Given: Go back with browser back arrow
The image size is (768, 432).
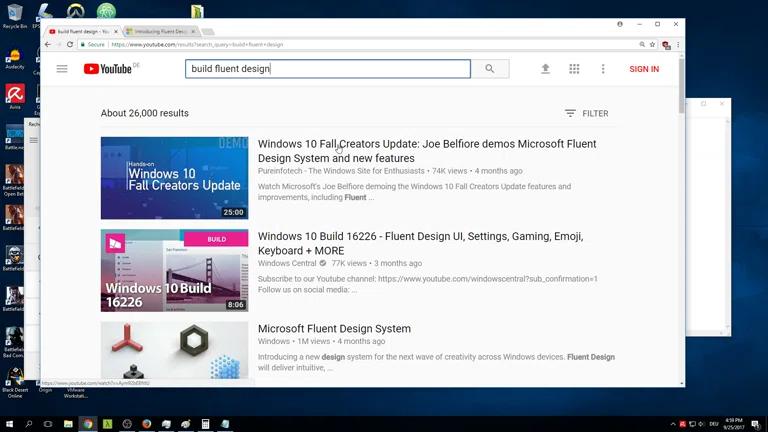Looking at the screenshot, I should click(47, 45).
